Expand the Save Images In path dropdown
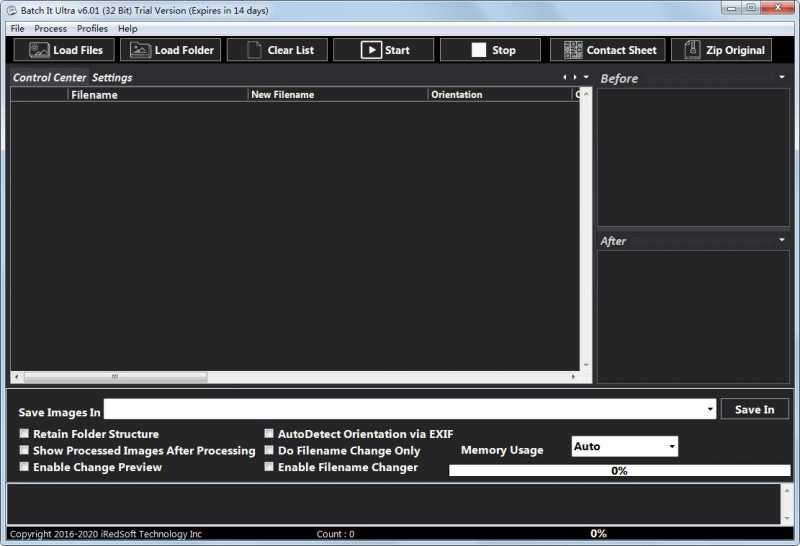This screenshot has width=800, height=546. [x=710, y=410]
